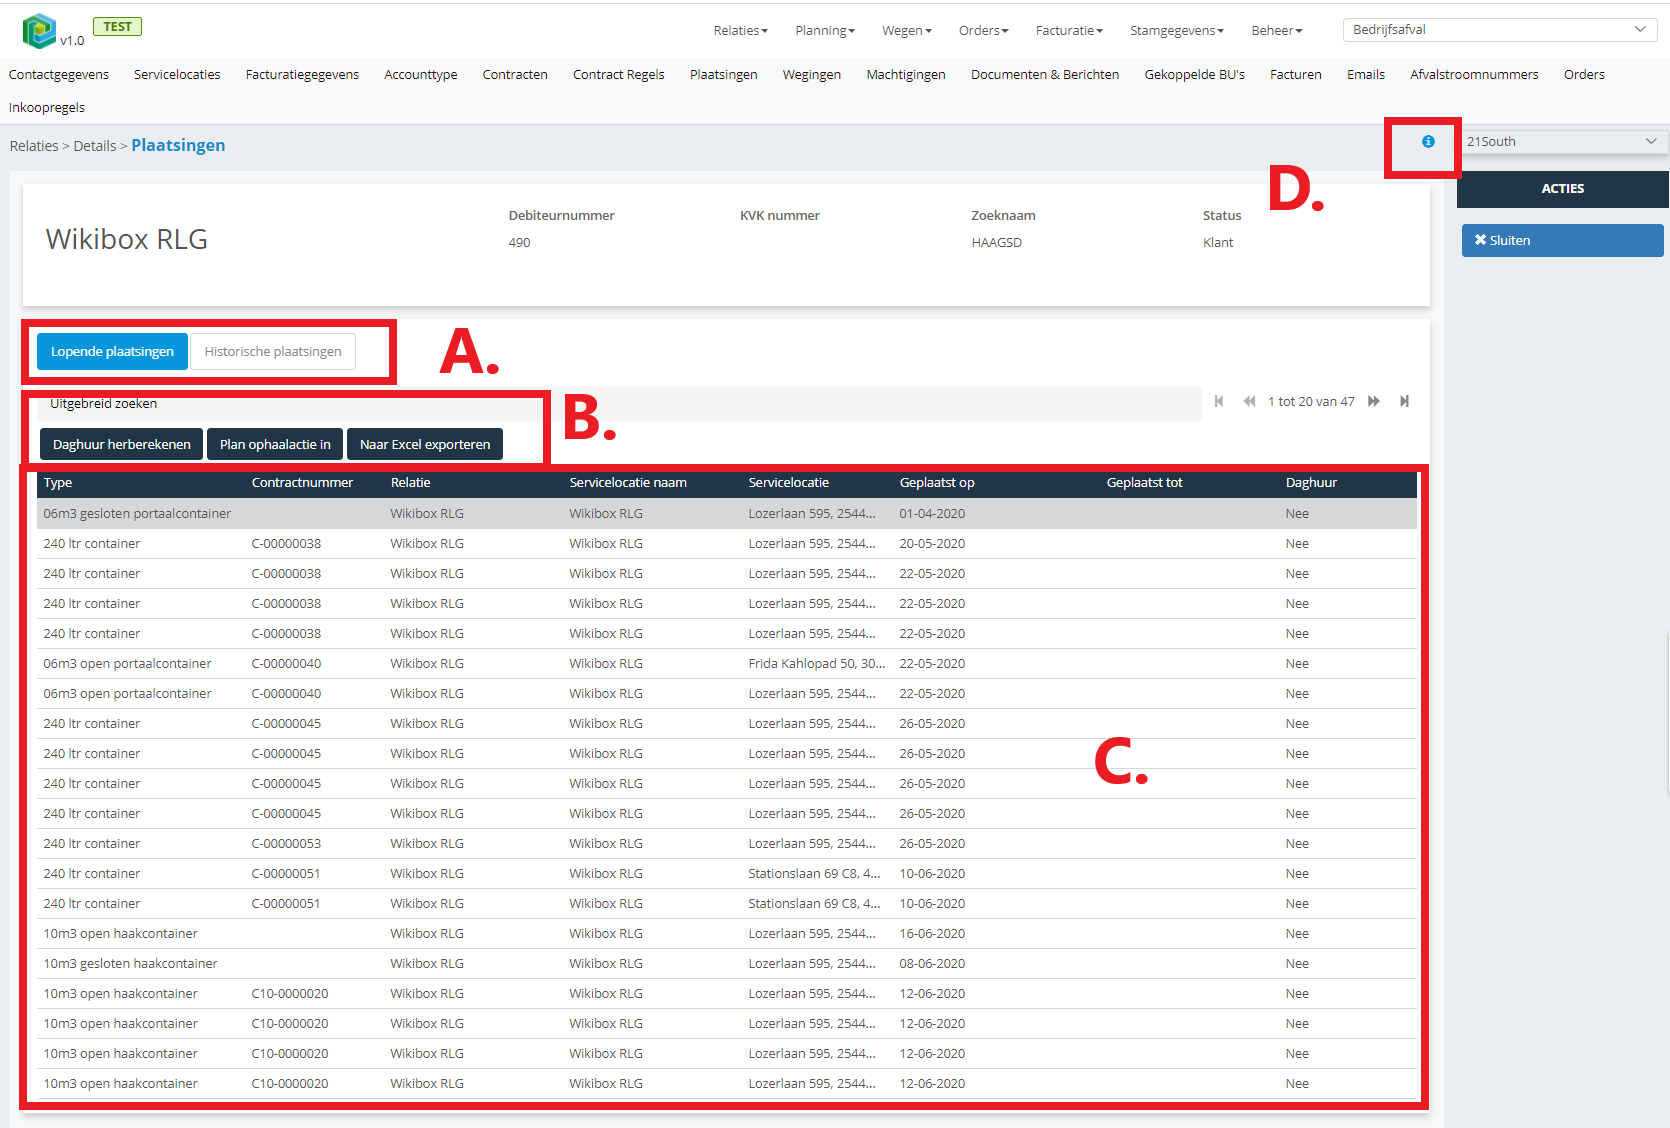Go to next page of results
The width and height of the screenshot is (1670, 1128).
pyautogui.click(x=1374, y=401)
